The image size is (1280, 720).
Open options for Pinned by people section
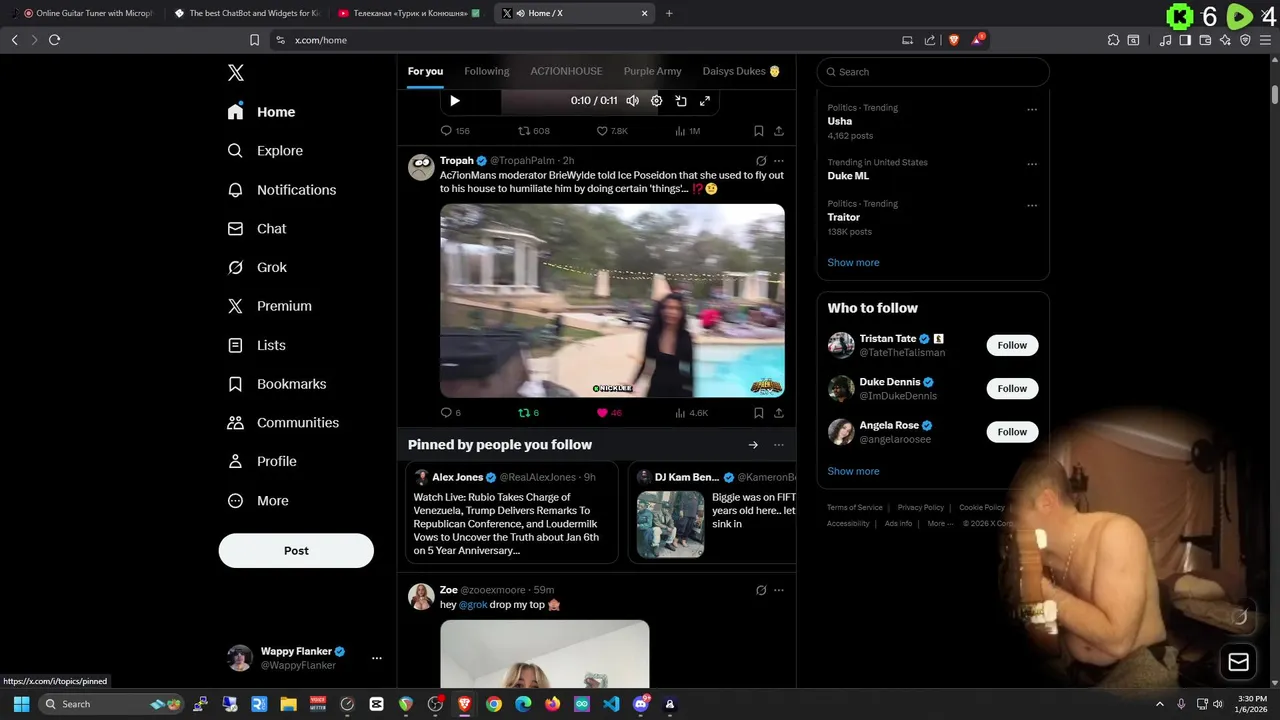click(x=779, y=445)
